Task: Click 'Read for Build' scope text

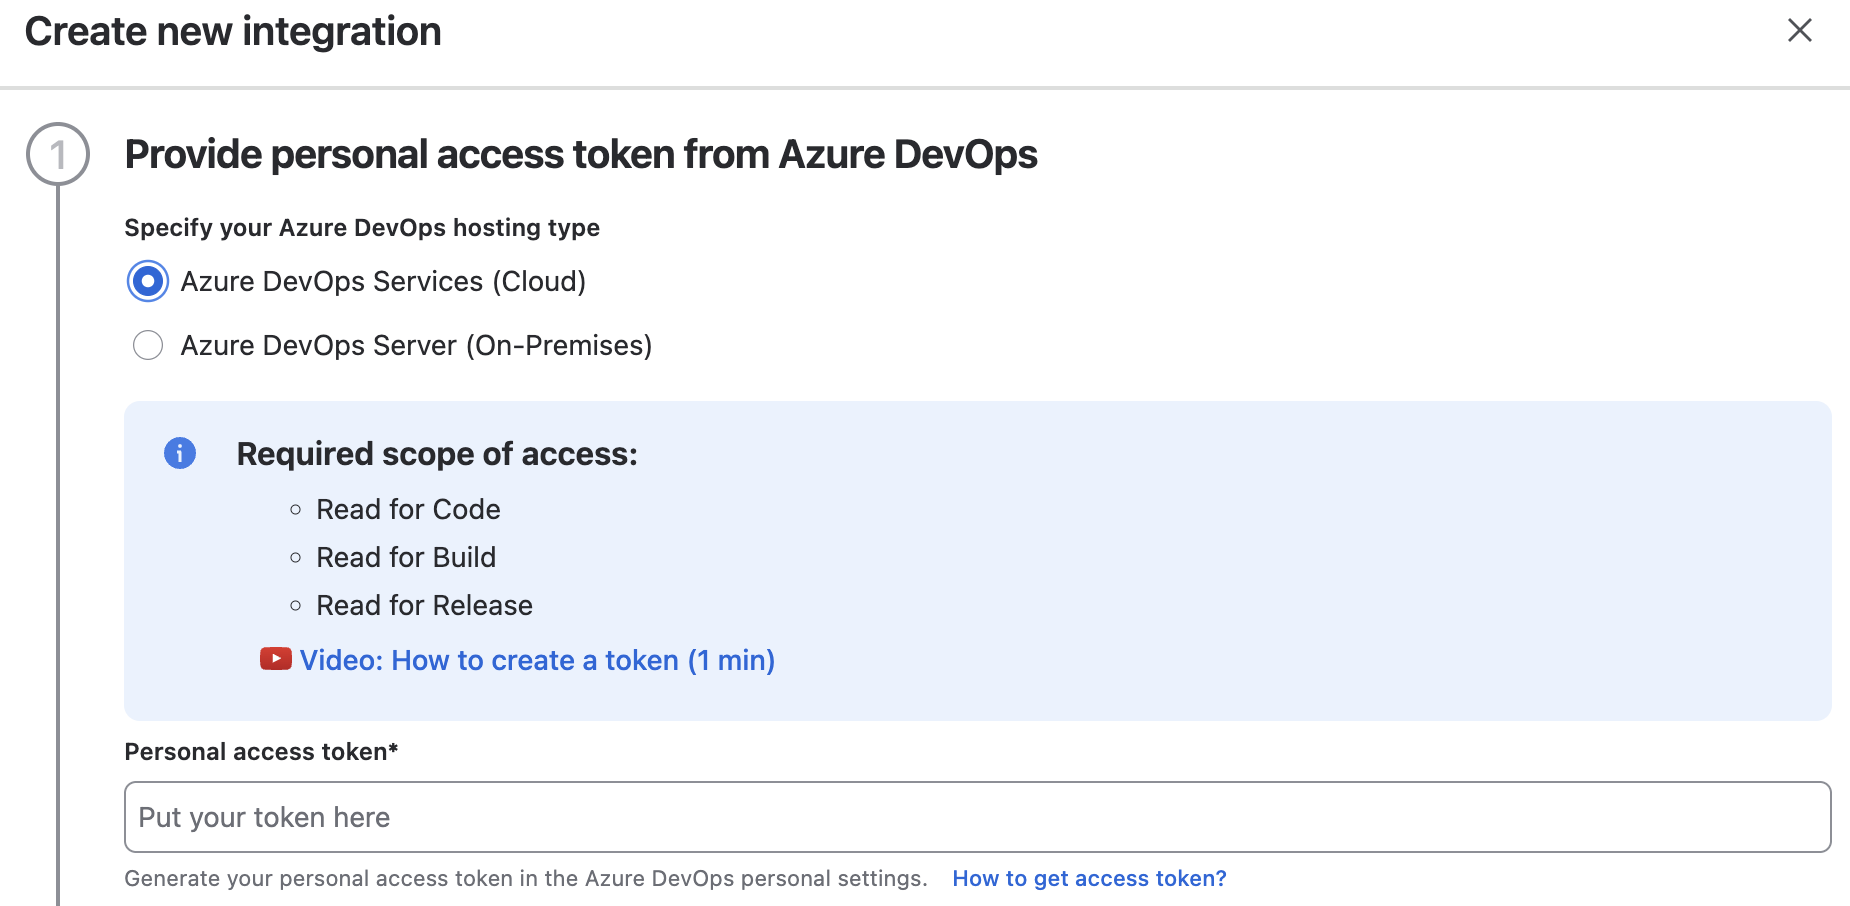Action: tap(406, 557)
